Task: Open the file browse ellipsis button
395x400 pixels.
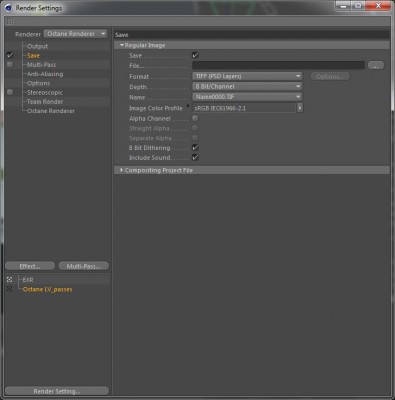Action: click(376, 65)
